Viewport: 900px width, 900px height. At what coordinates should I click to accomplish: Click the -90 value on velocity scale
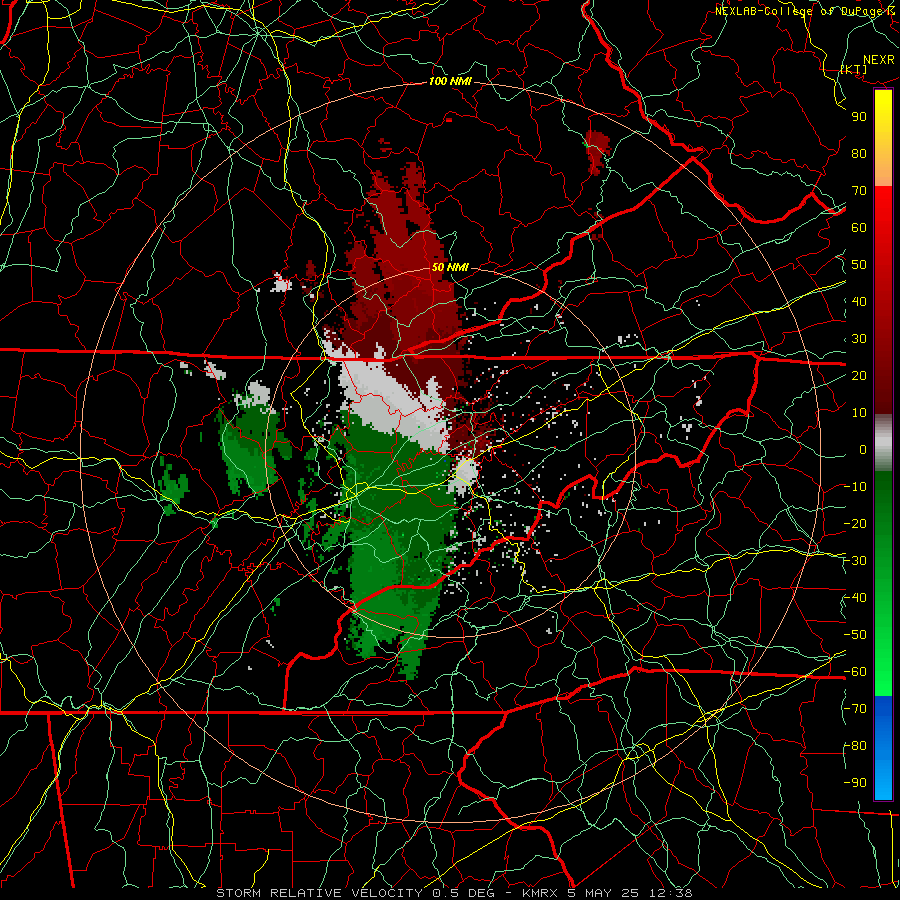coord(855,782)
